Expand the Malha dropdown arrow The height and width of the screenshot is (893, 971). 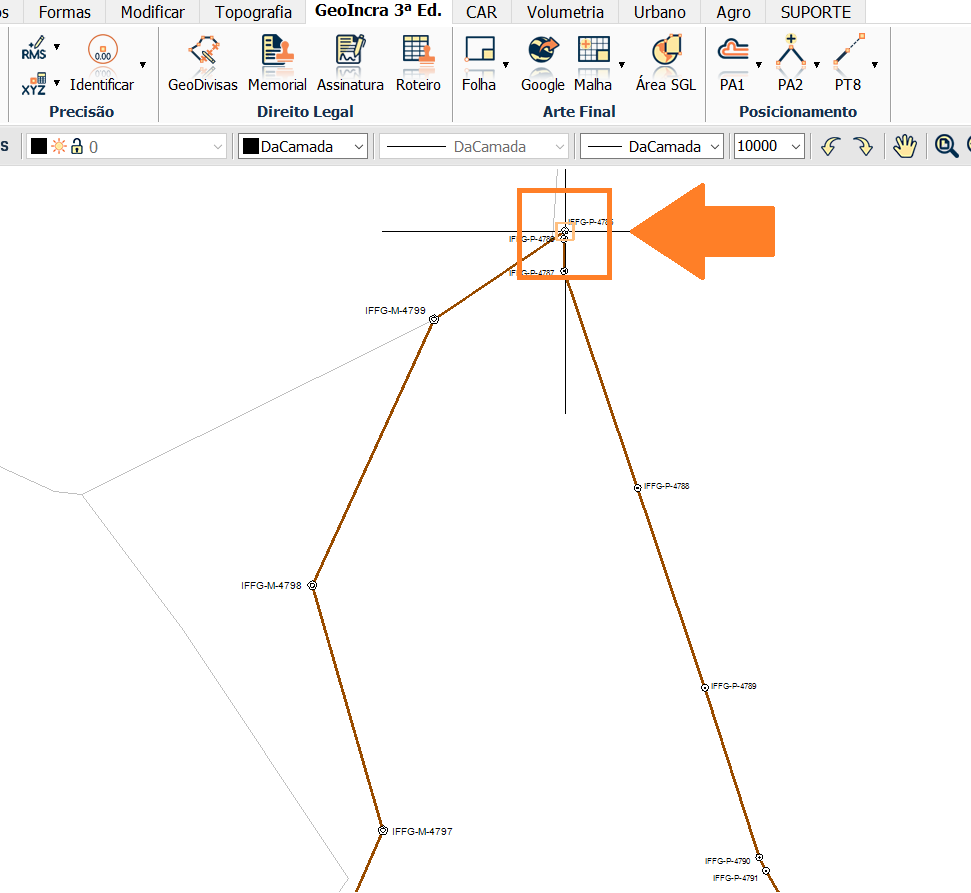pyautogui.click(x=622, y=65)
